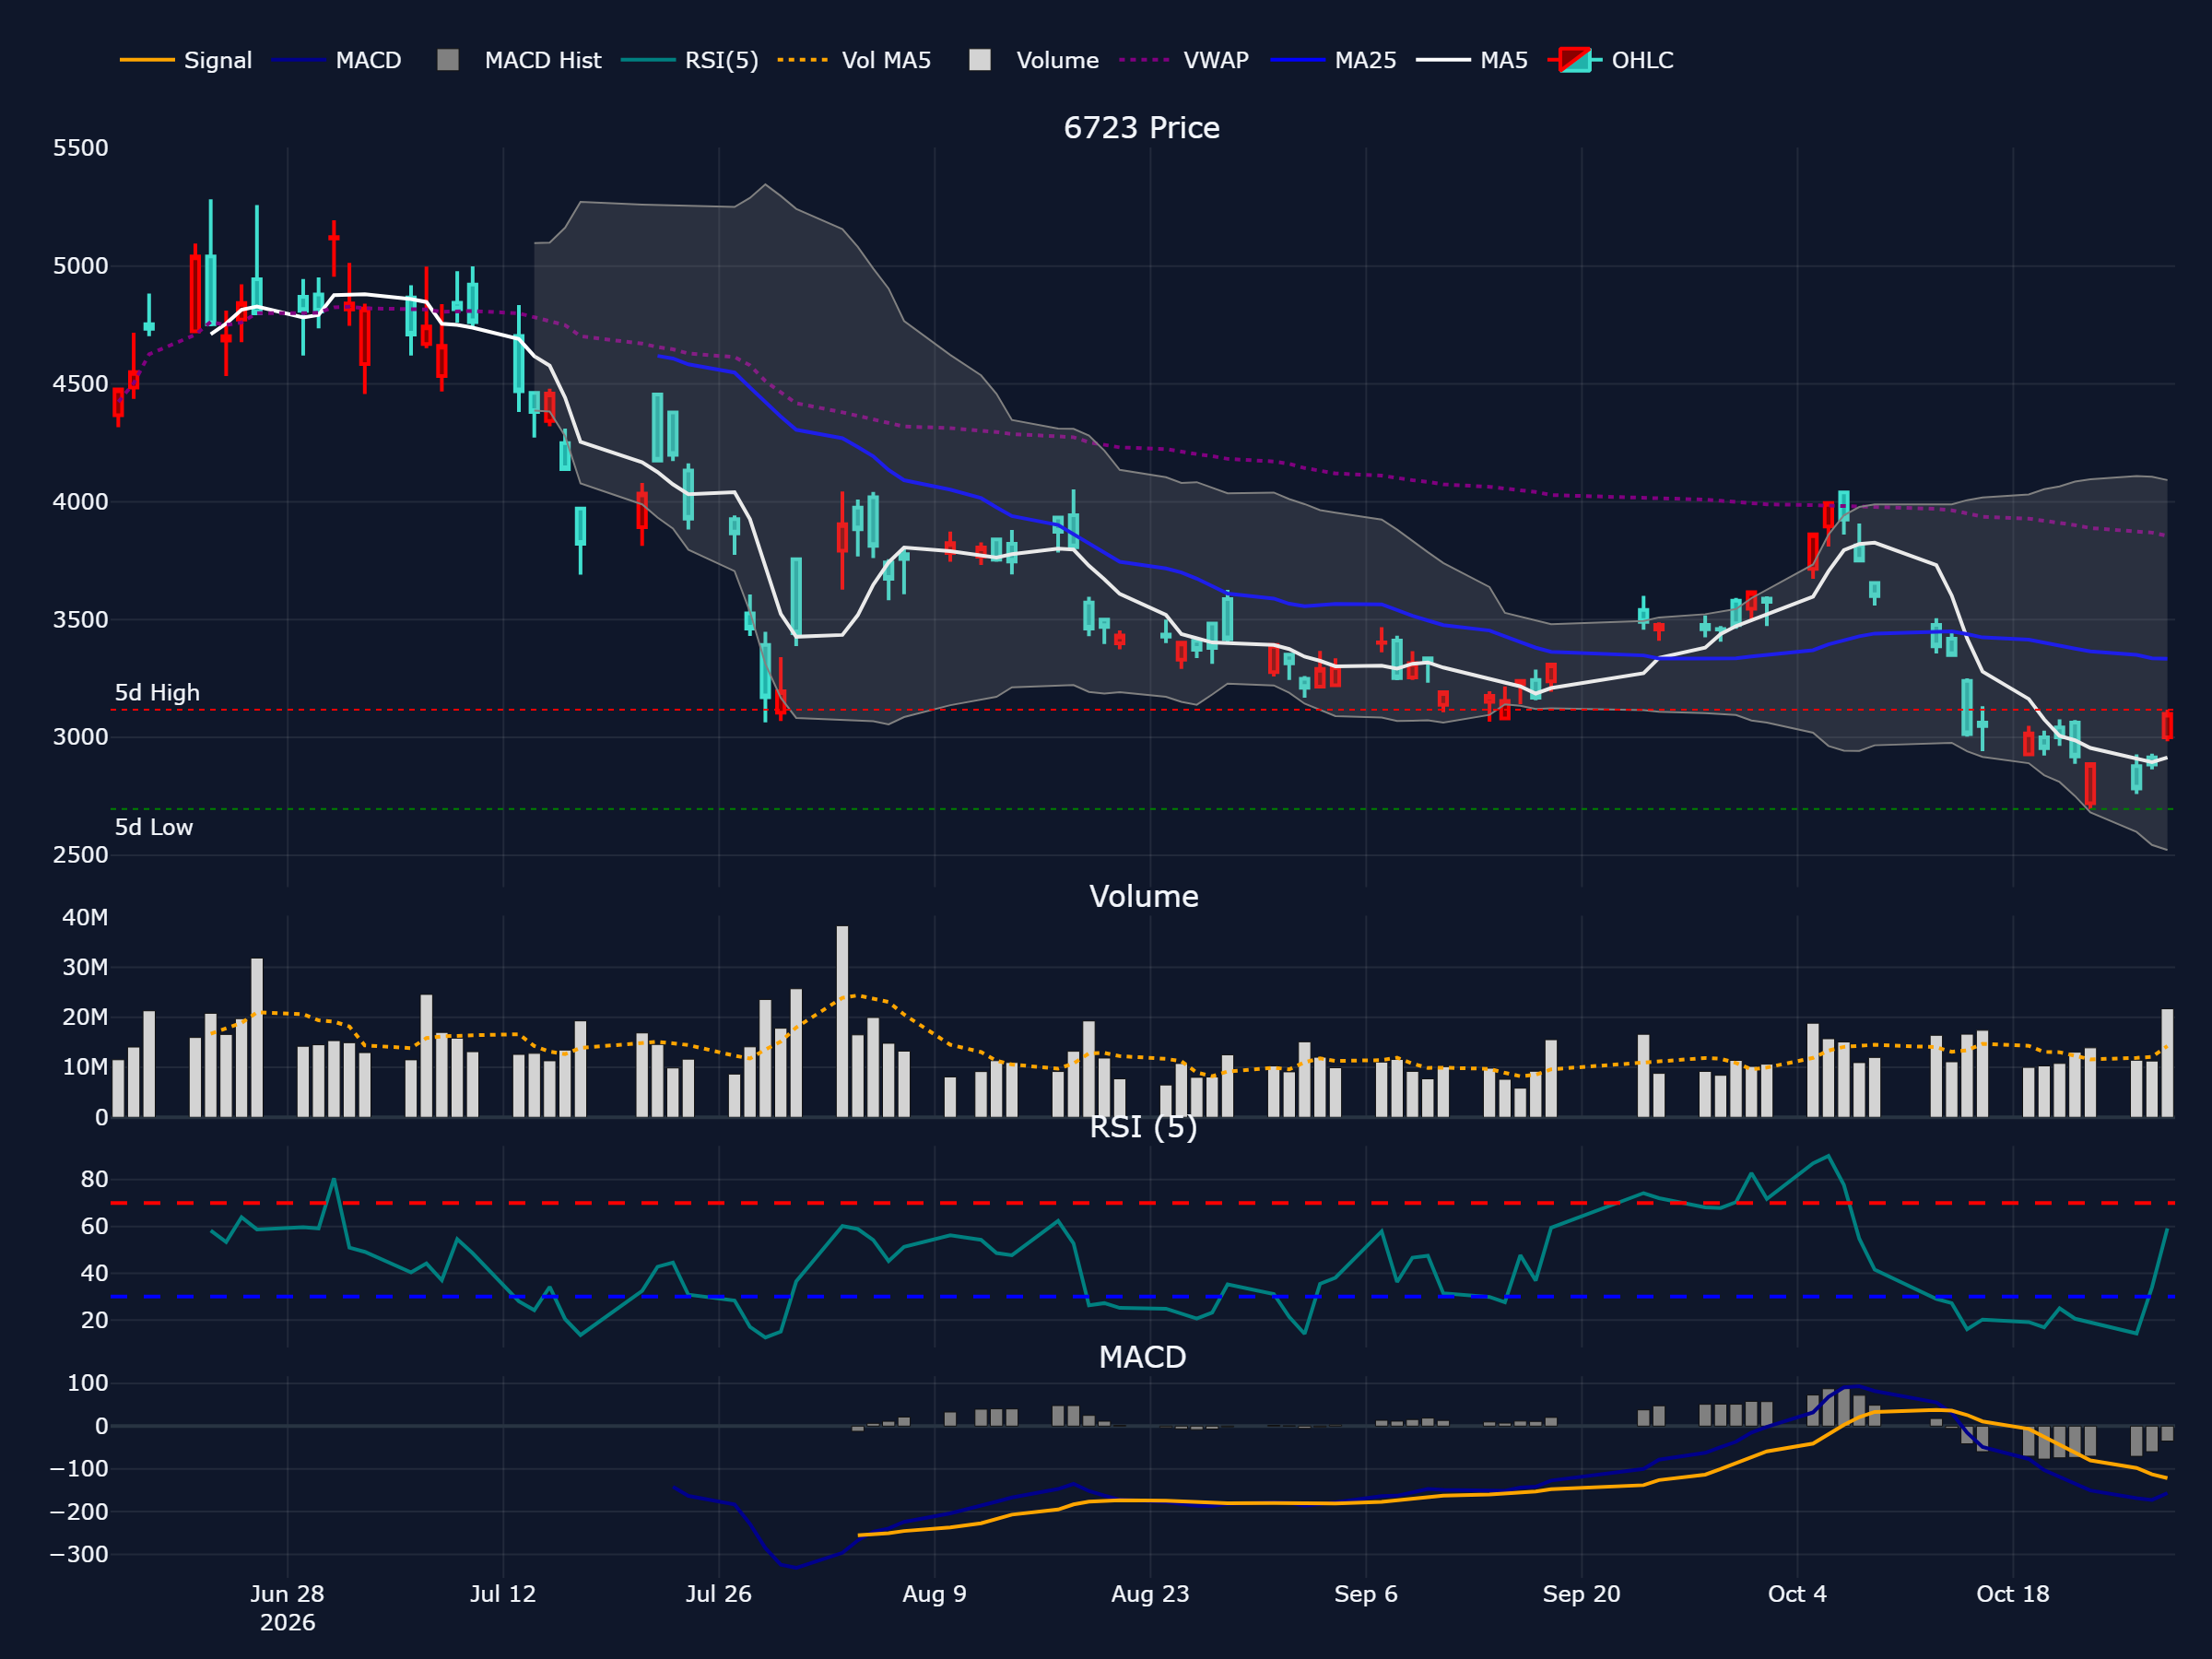Click the 'Sep 20' x-axis date label
Image resolution: width=2212 pixels, height=1659 pixels.
click(x=1582, y=1594)
